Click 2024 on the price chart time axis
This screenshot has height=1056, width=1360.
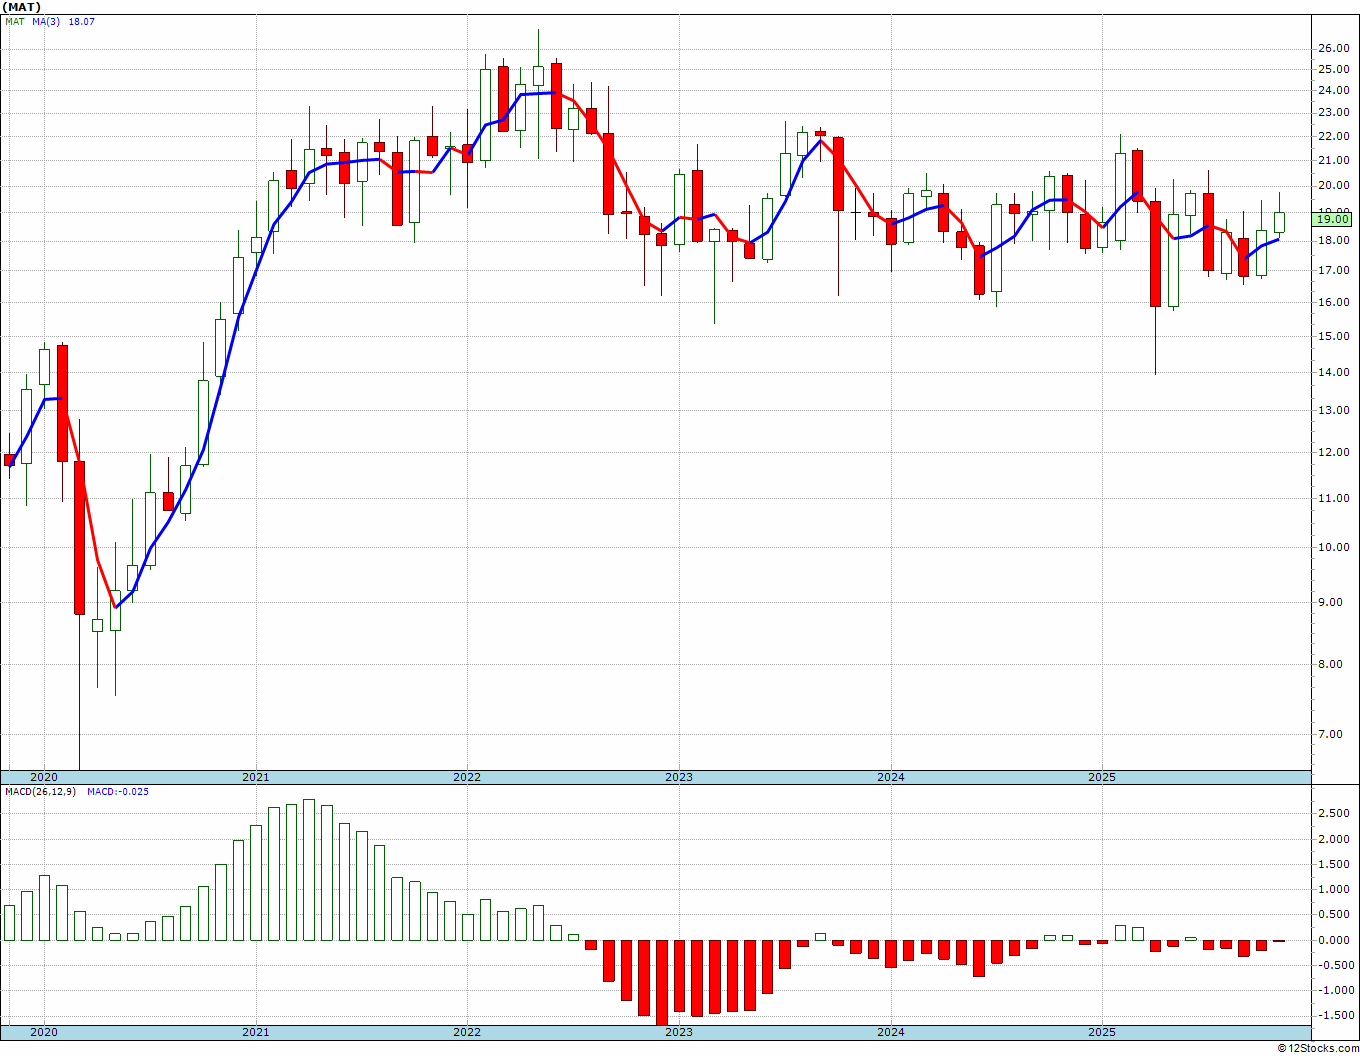click(x=890, y=777)
